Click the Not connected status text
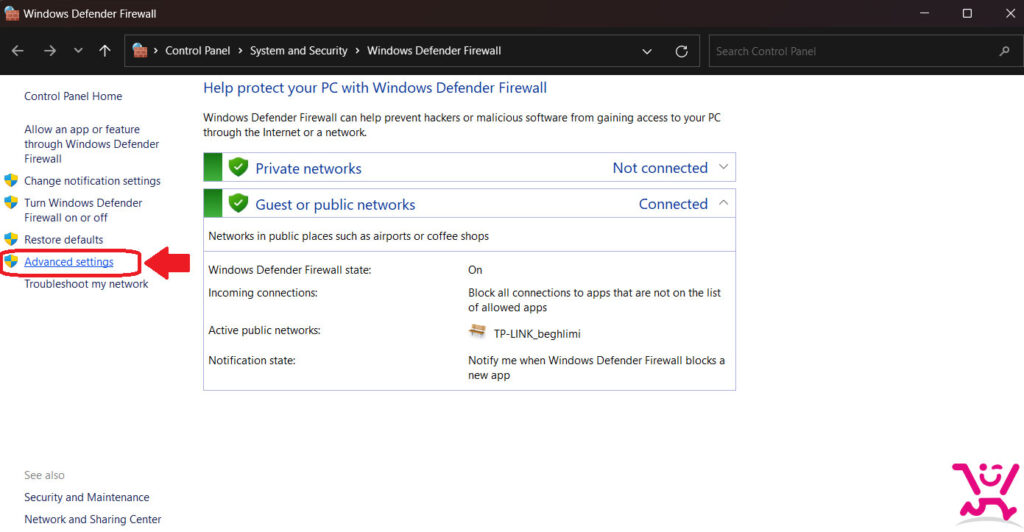The image size is (1024, 532). pyautogui.click(x=660, y=168)
